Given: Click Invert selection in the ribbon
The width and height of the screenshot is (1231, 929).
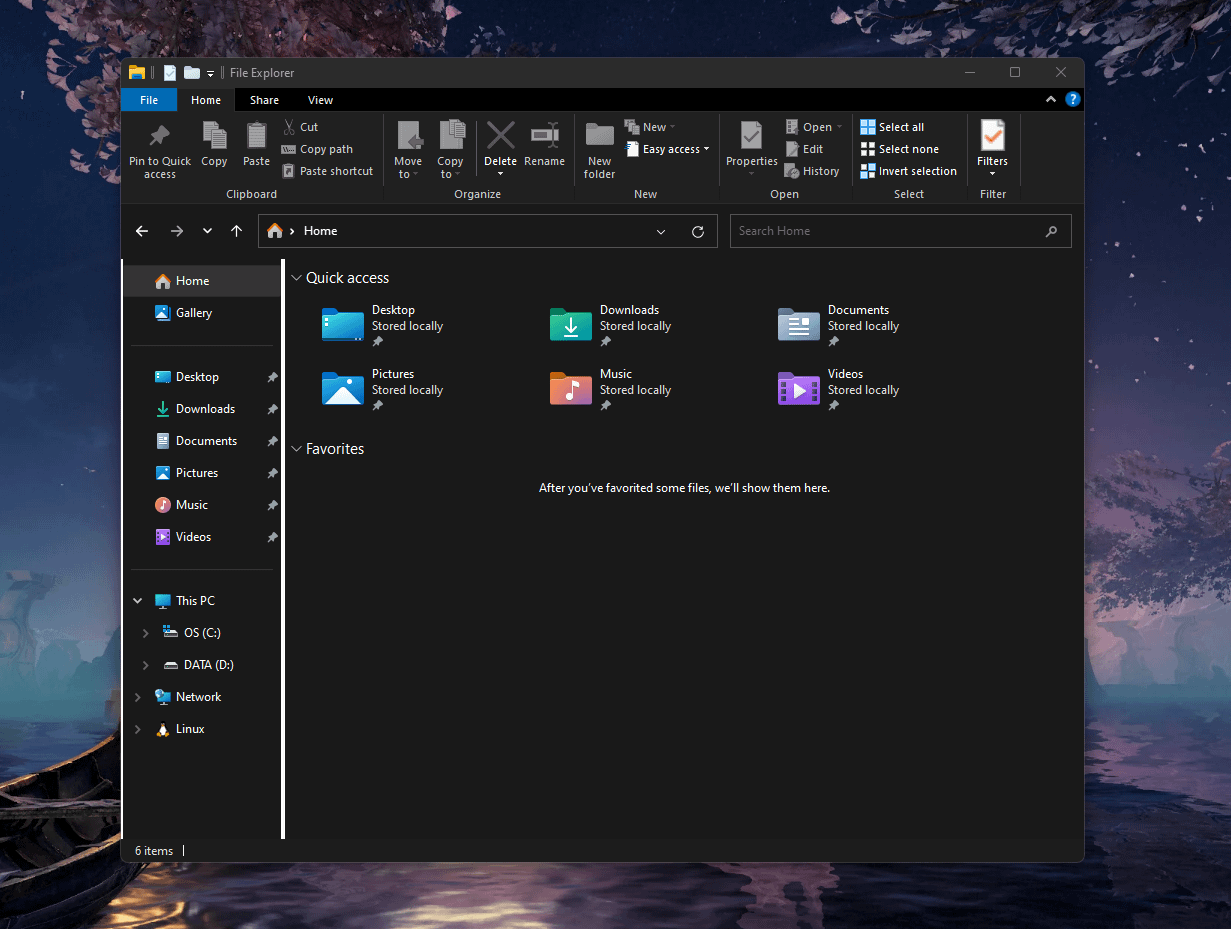Looking at the screenshot, I should pyautogui.click(x=908, y=171).
